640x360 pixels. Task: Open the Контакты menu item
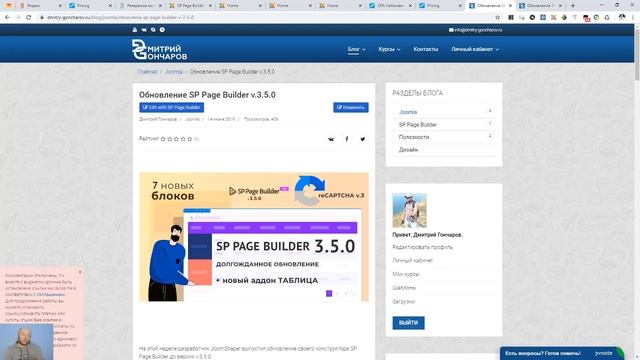[x=426, y=49]
